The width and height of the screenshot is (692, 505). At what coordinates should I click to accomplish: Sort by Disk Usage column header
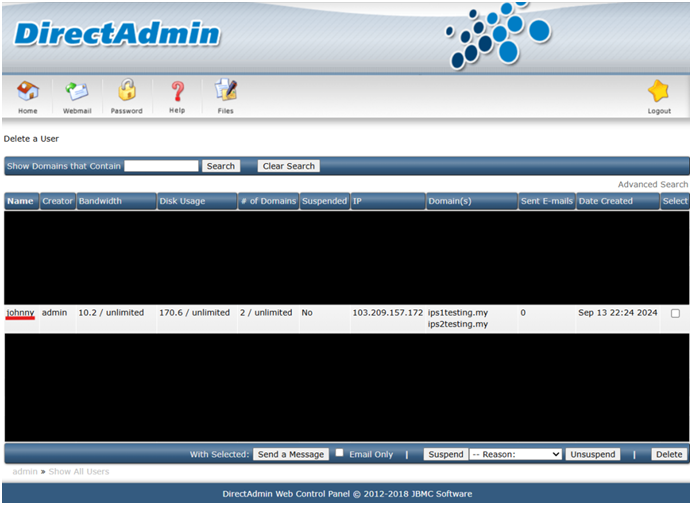coord(182,201)
